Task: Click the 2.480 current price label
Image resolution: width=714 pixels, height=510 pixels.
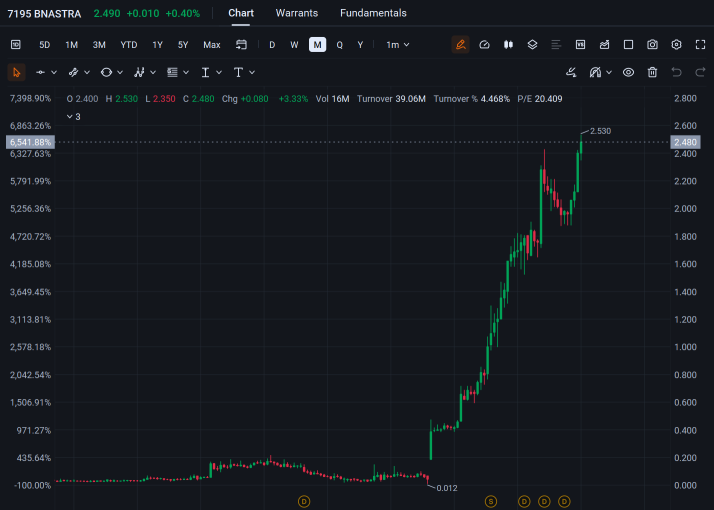Action: pyautogui.click(x=685, y=142)
